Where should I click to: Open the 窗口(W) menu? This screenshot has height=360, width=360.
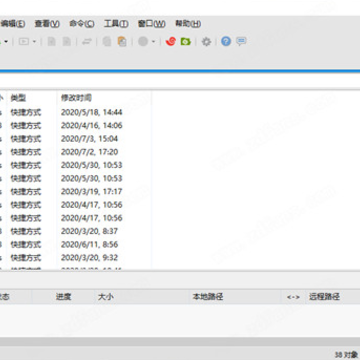(x=151, y=24)
